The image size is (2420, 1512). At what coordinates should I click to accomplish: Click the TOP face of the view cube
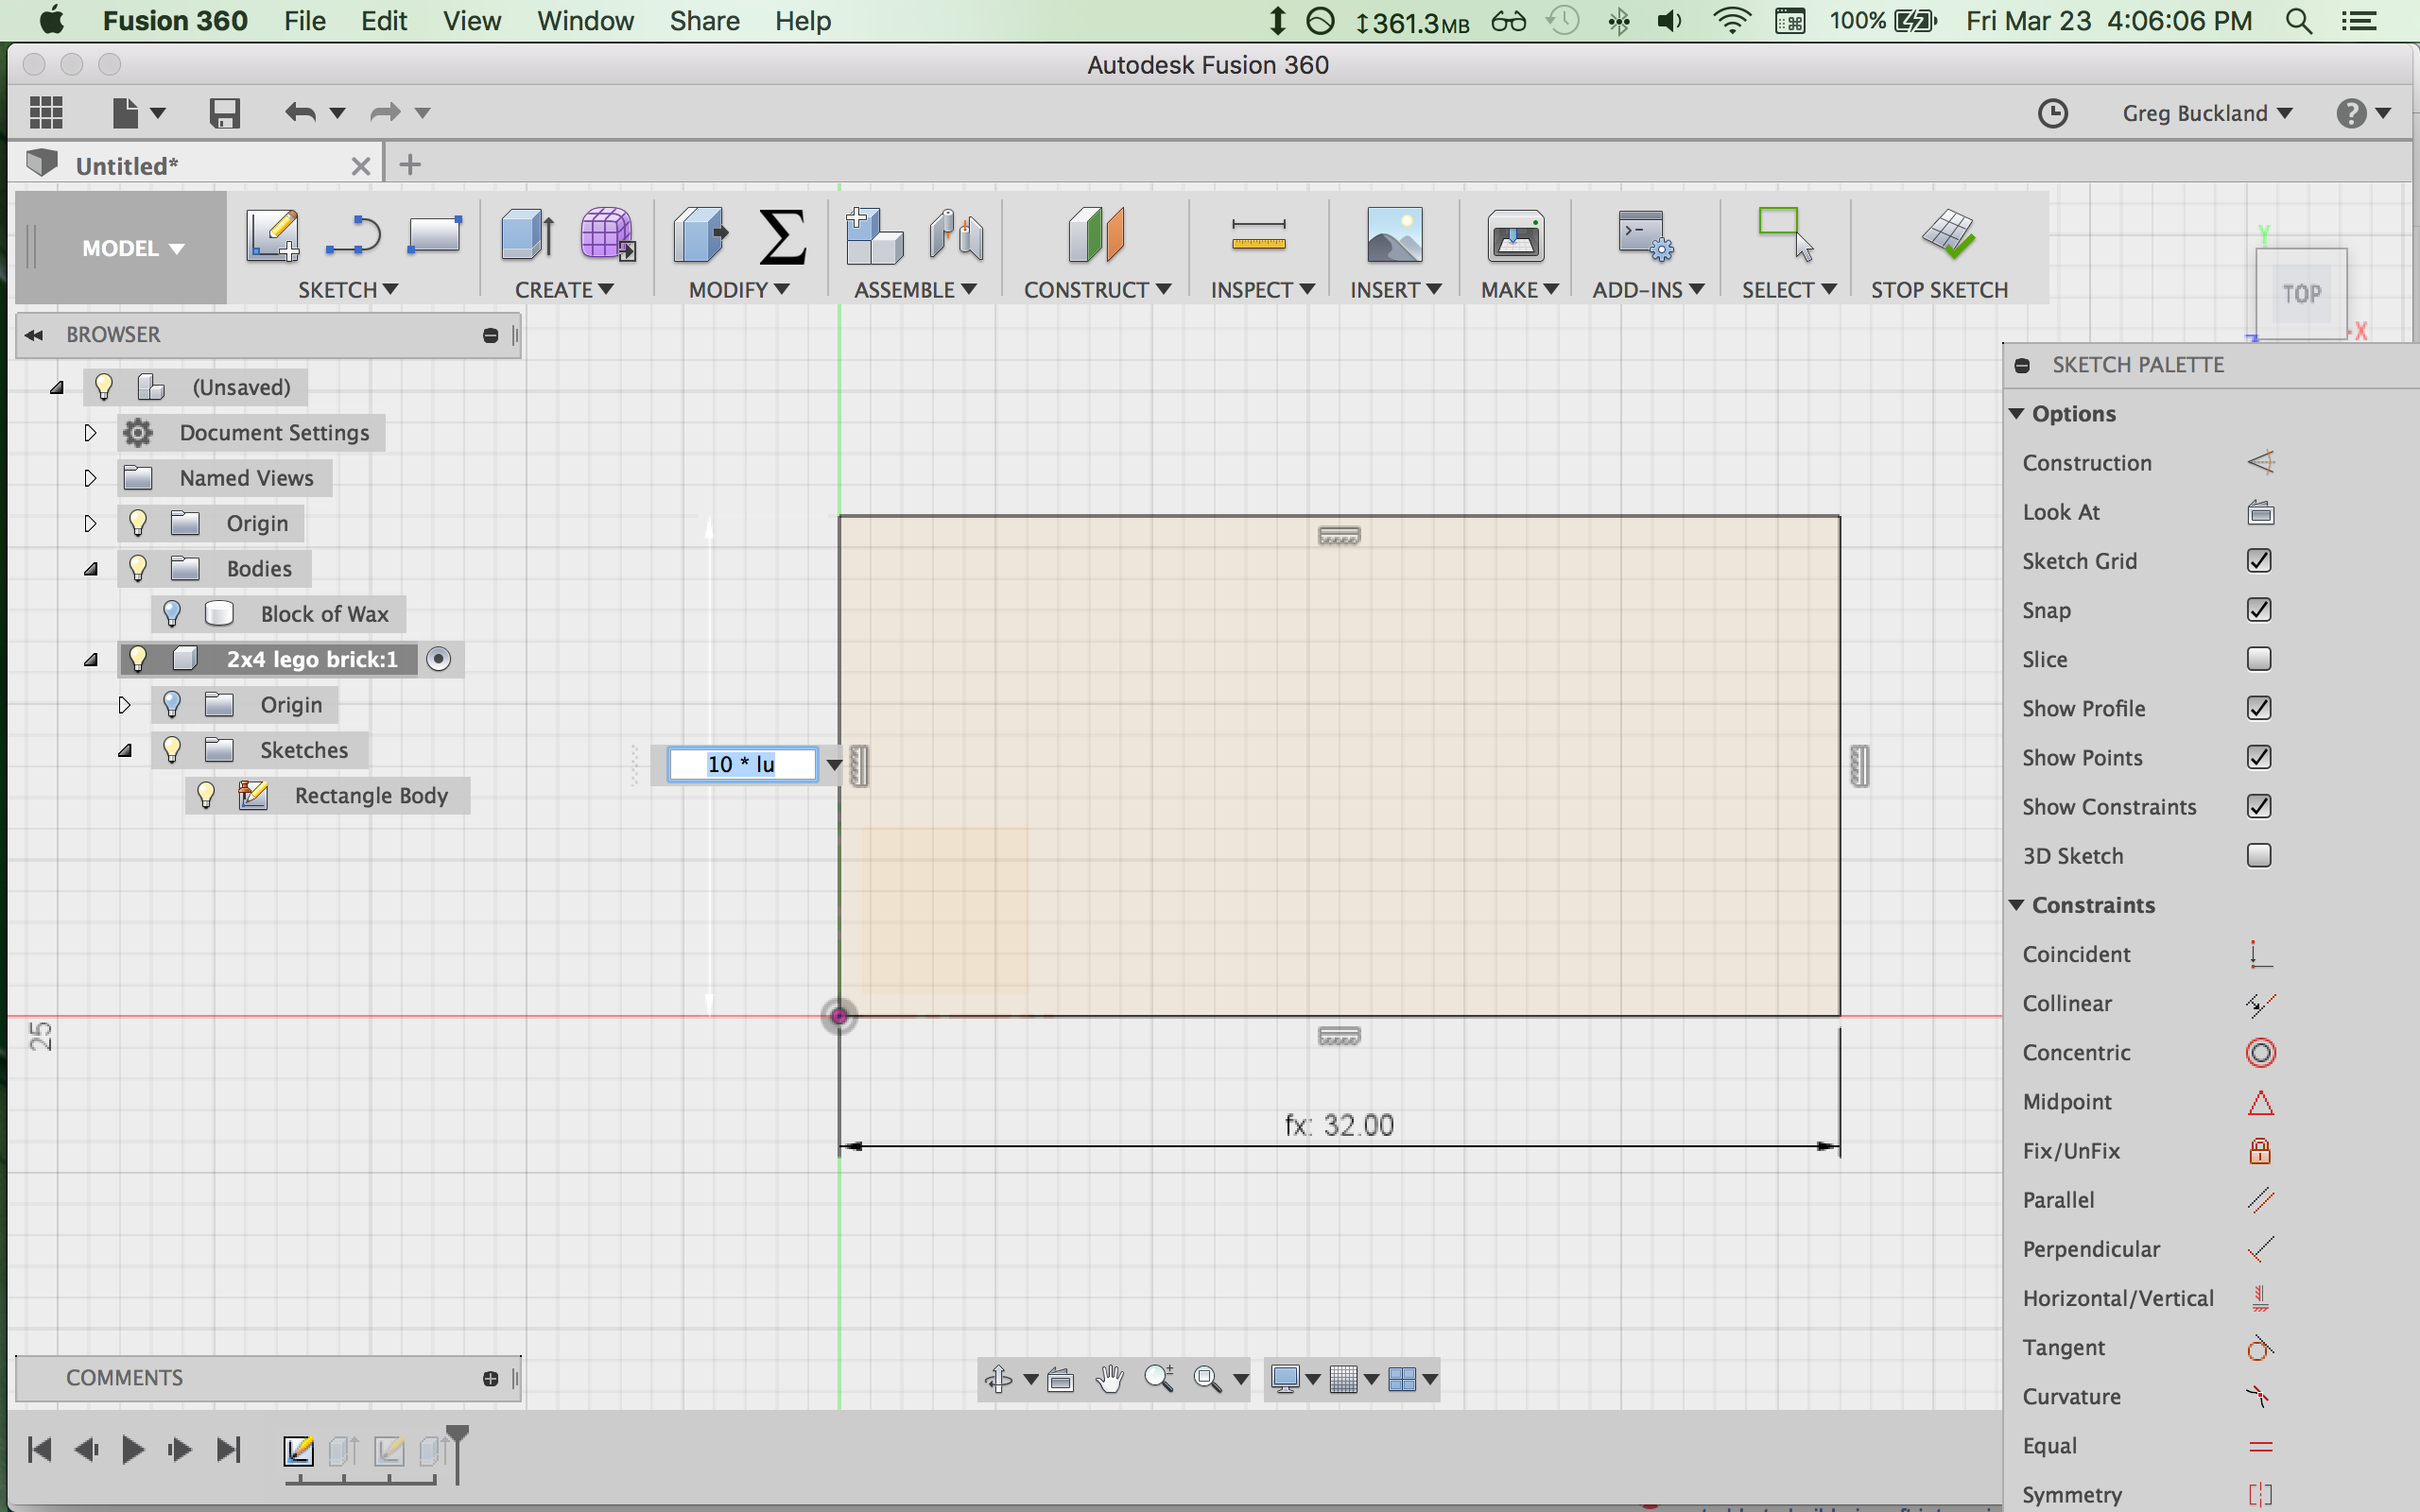click(2301, 294)
